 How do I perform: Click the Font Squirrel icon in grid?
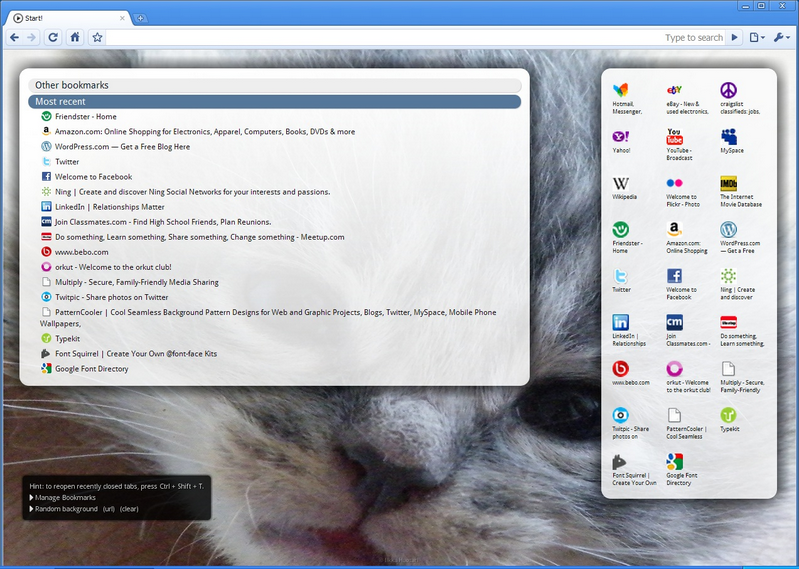[620, 462]
